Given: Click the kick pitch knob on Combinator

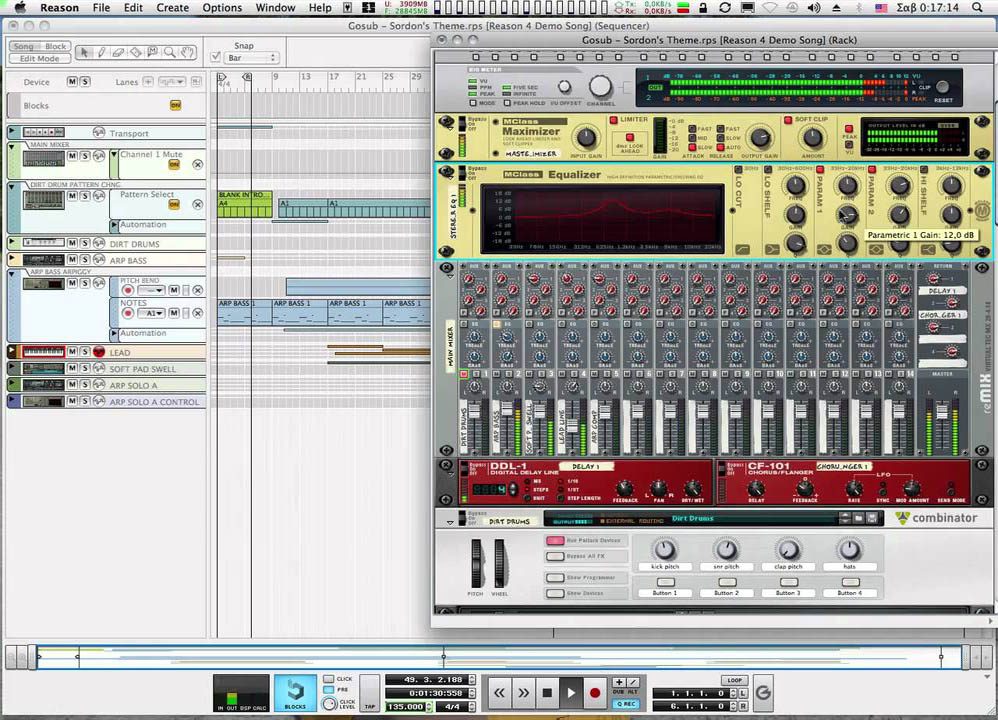Looking at the screenshot, I should (664, 549).
